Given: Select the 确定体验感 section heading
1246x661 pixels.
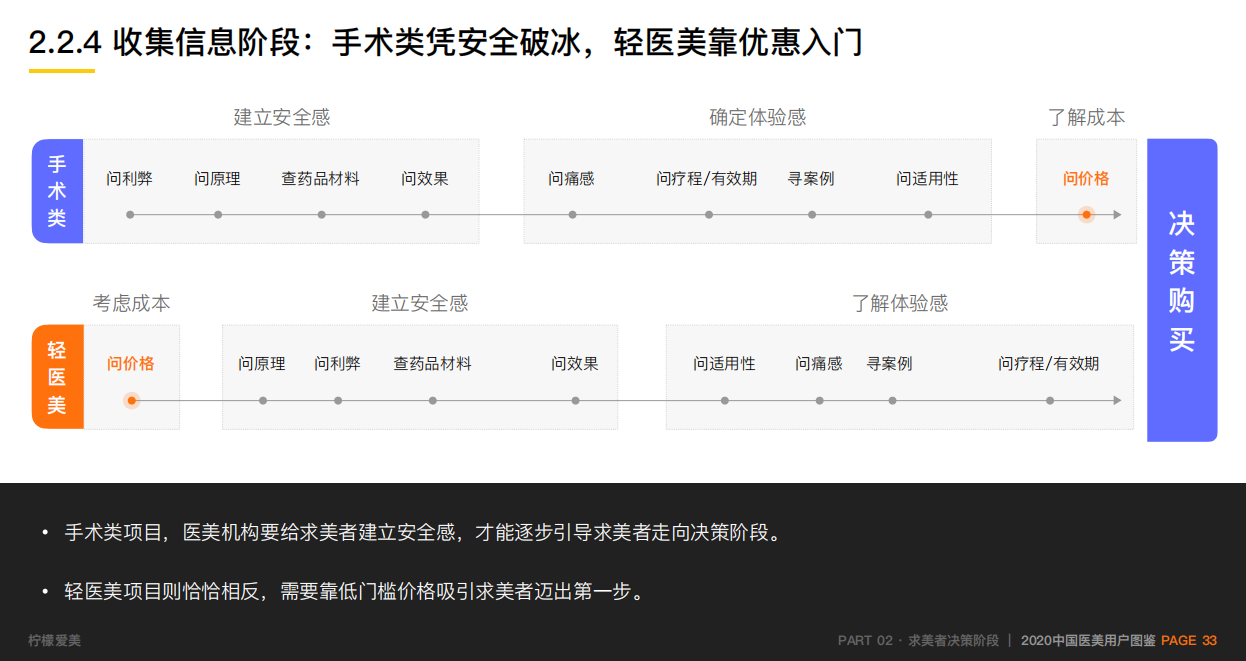Looking at the screenshot, I should 757,117.
